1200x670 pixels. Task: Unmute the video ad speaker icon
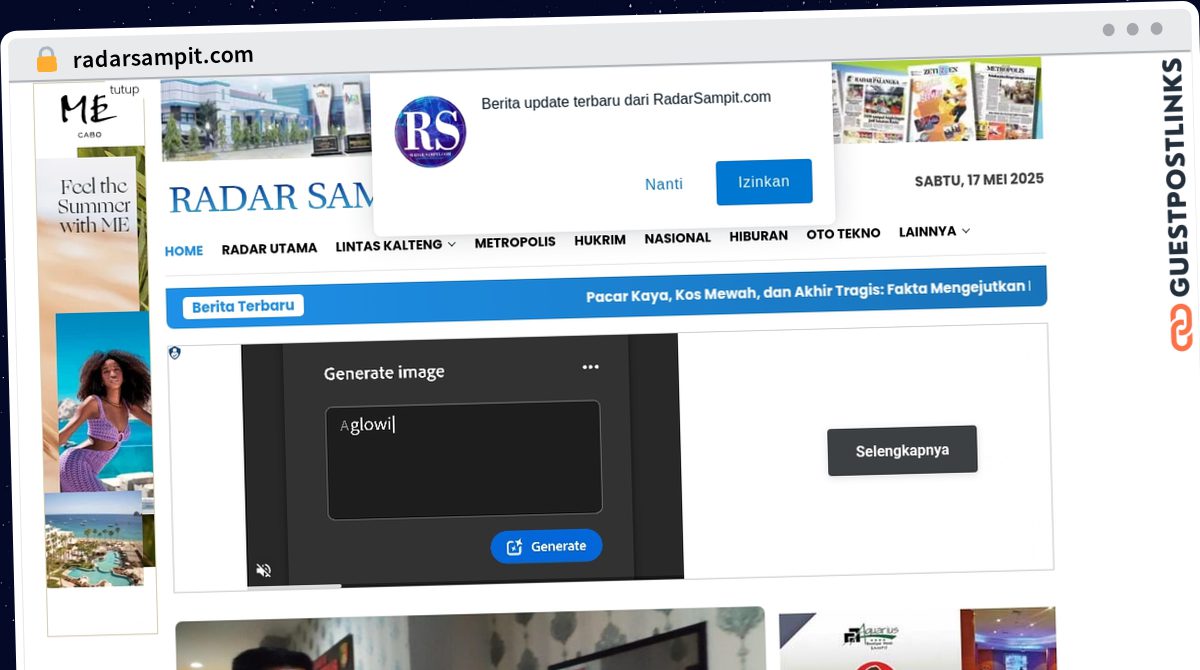[x=264, y=570]
